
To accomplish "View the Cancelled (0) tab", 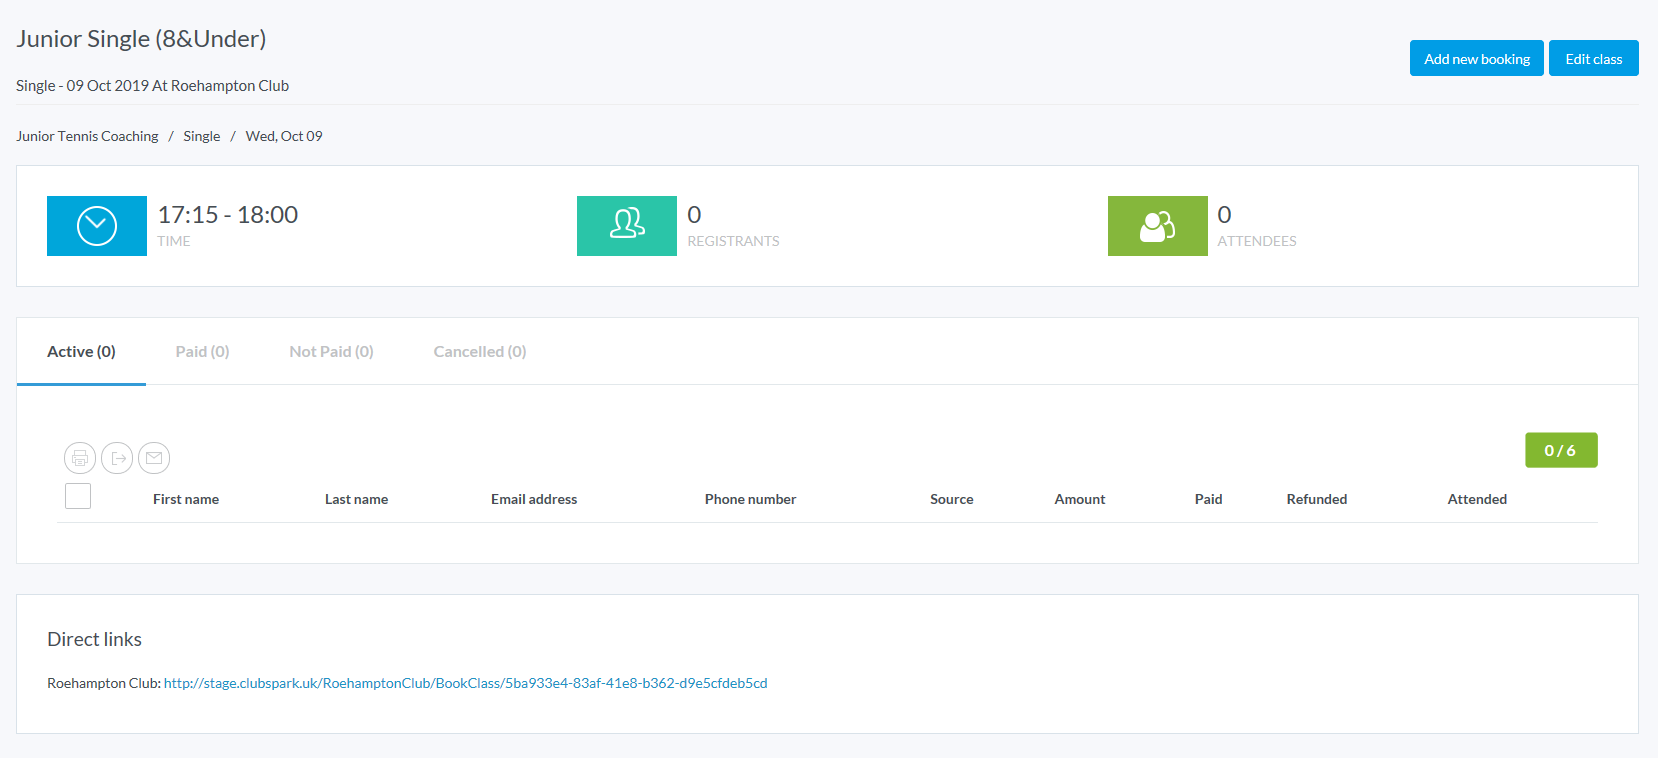I will click(479, 352).
